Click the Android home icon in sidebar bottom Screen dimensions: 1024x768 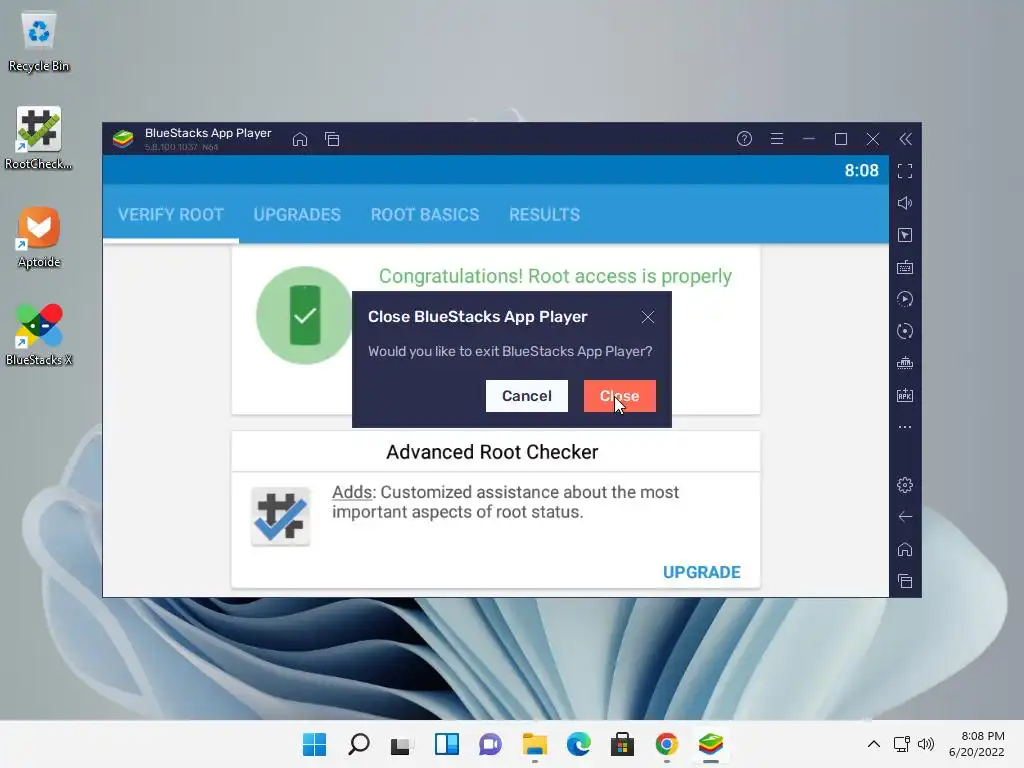point(904,549)
